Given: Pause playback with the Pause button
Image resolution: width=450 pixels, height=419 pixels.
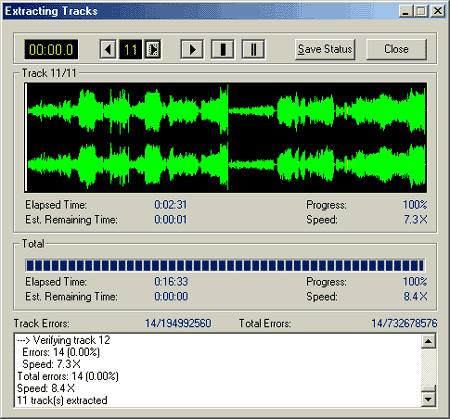Looking at the screenshot, I should tap(253, 49).
